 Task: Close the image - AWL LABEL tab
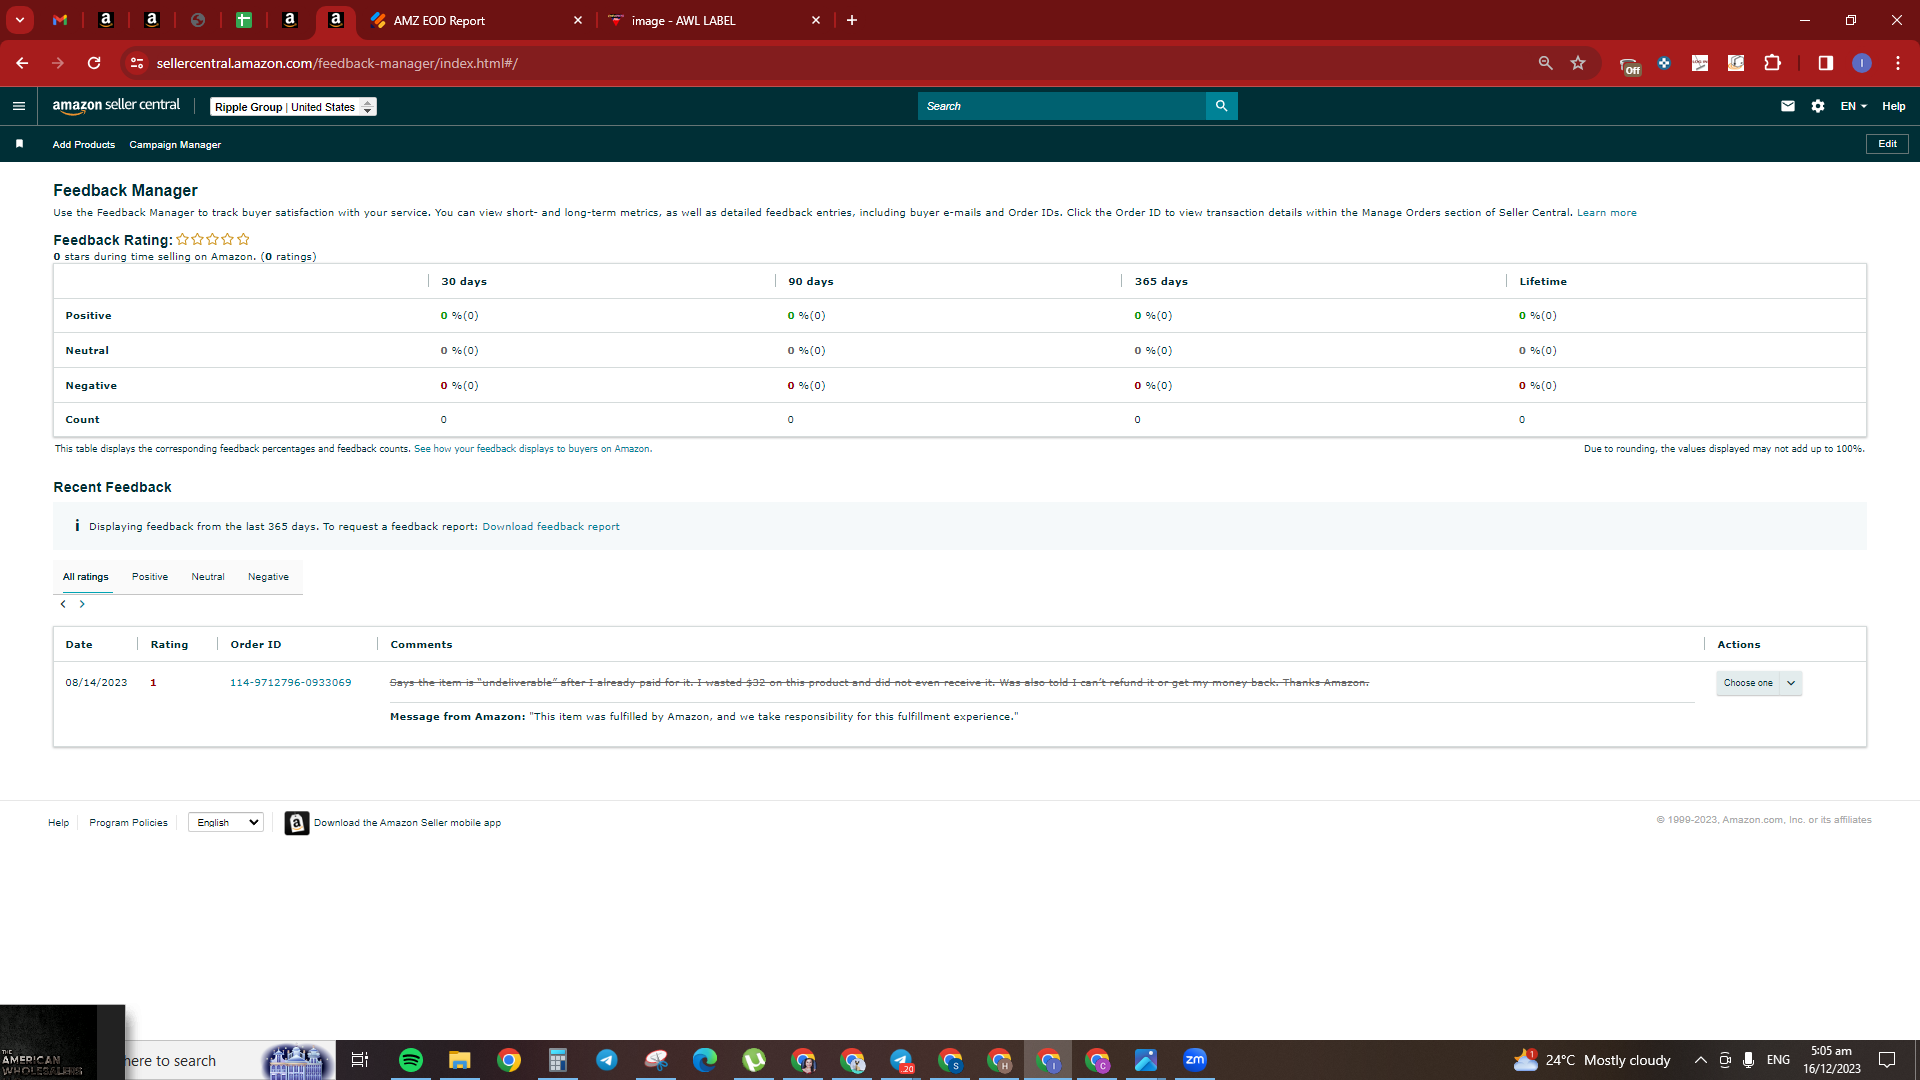click(816, 20)
